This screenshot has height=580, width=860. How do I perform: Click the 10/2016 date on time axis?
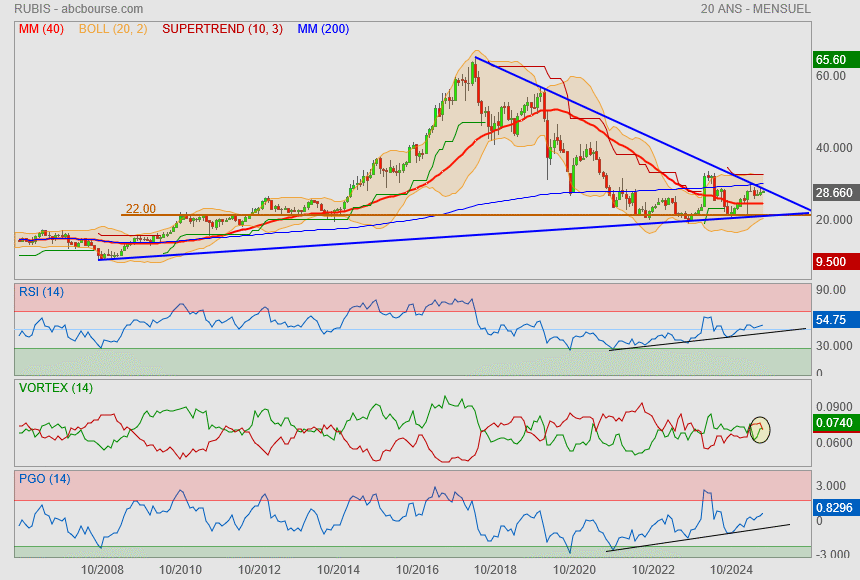416,569
